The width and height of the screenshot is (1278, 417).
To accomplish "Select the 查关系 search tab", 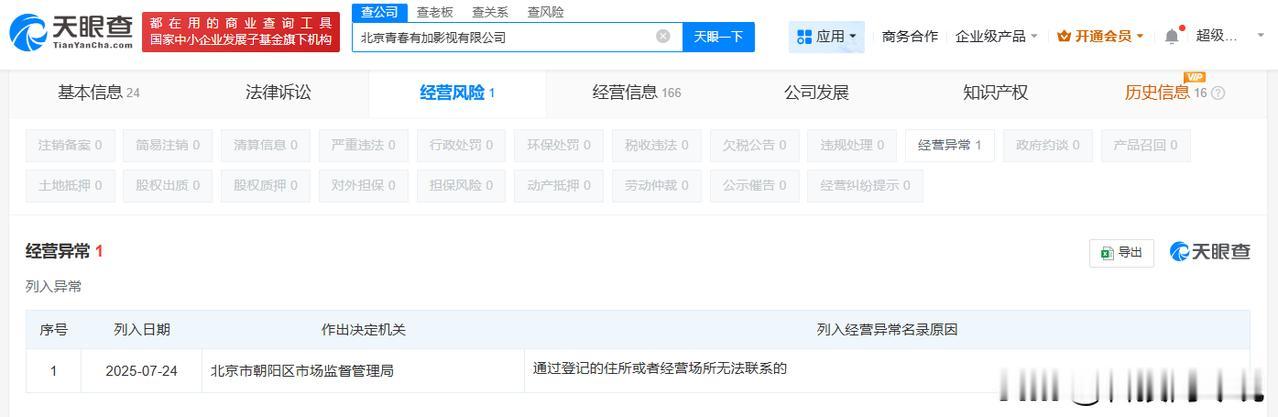I will coord(490,12).
